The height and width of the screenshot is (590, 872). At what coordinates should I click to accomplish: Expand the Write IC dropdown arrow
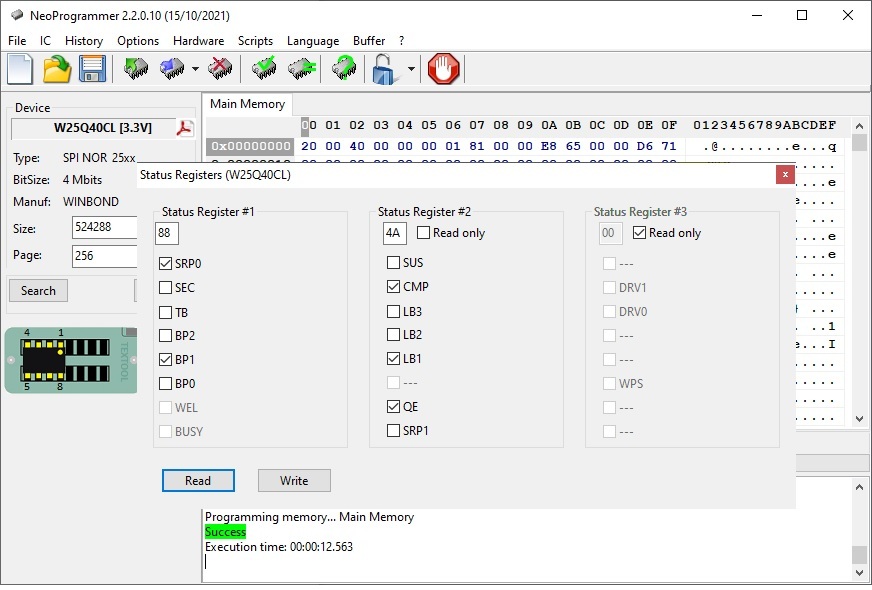coord(195,70)
